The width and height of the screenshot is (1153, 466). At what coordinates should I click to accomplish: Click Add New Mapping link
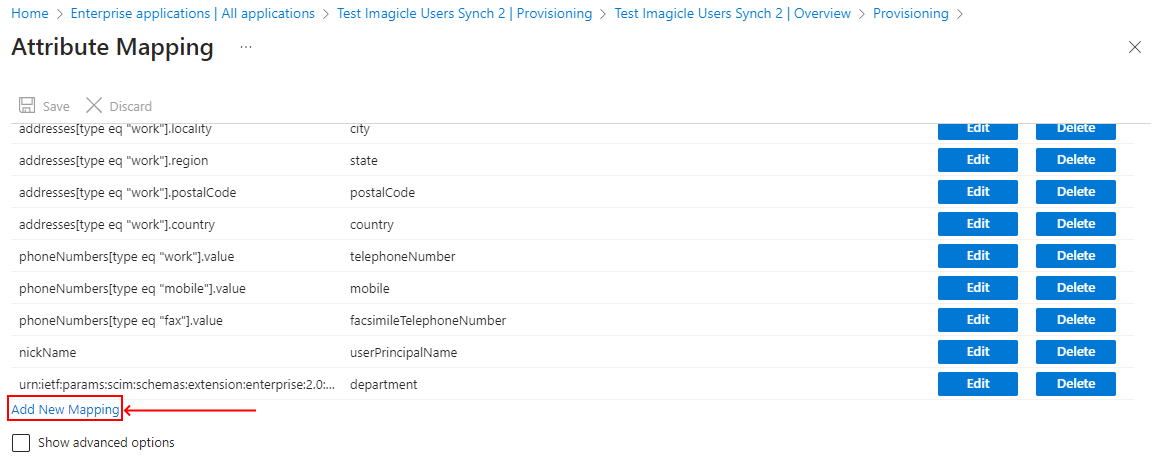click(65, 409)
